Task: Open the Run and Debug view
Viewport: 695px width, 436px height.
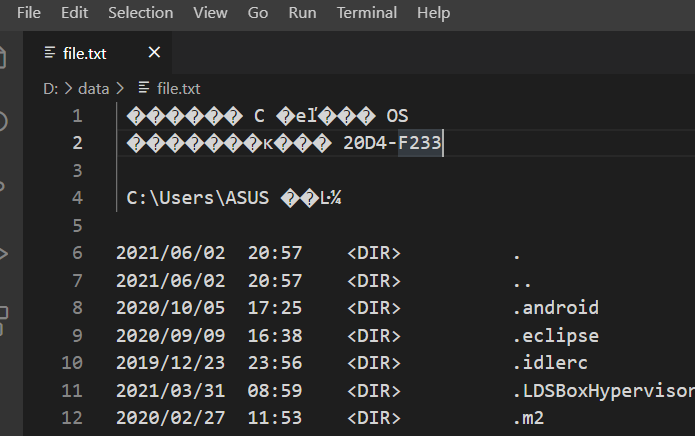Action: click(4, 252)
